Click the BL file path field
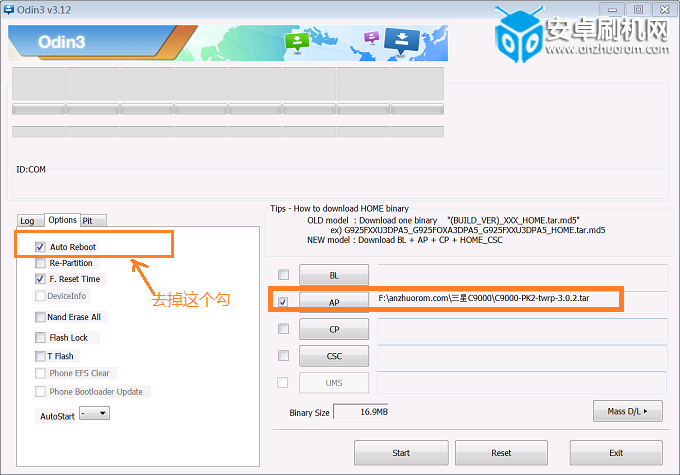Screen dimensions: 680x475 coord(522,275)
